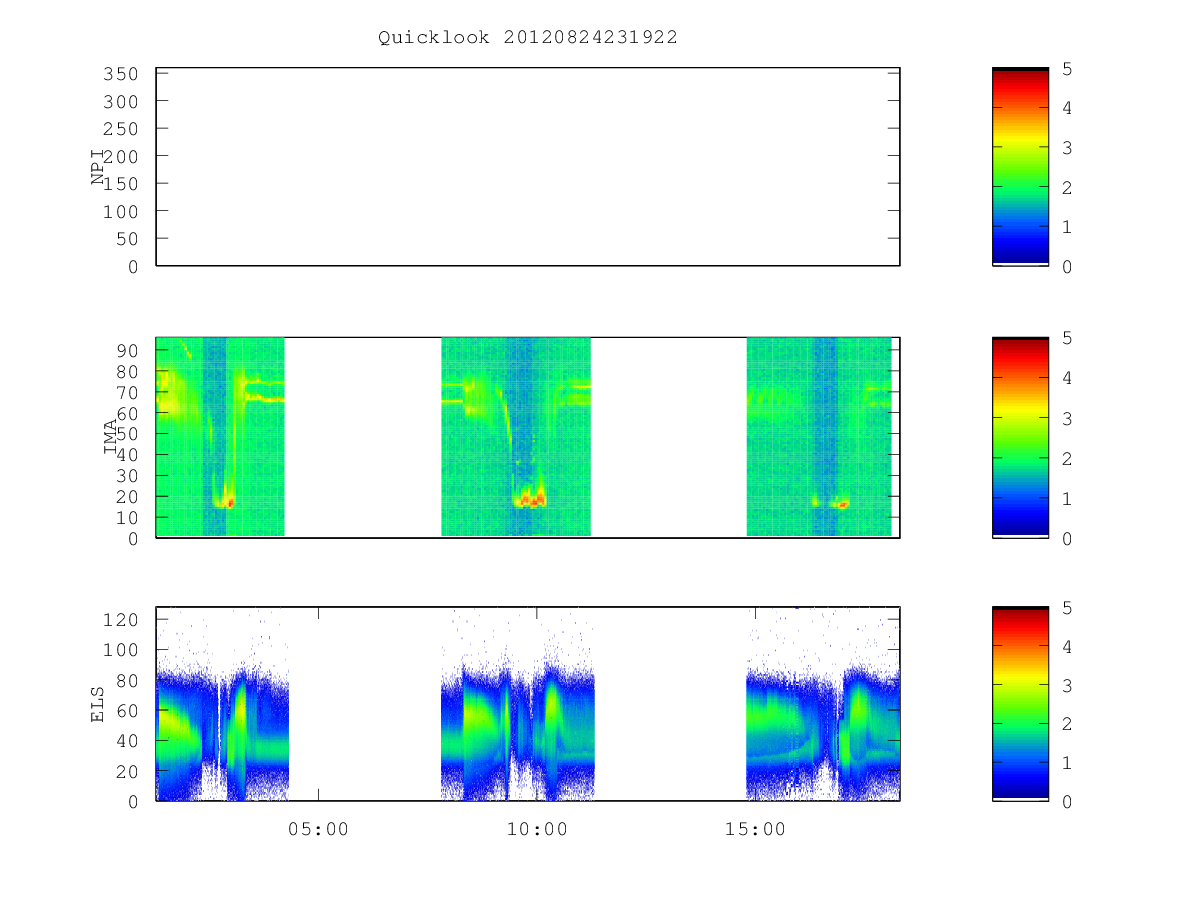Click the 150 tick on NPI axis
This screenshot has height=900, width=1200.
pyautogui.click(x=120, y=184)
